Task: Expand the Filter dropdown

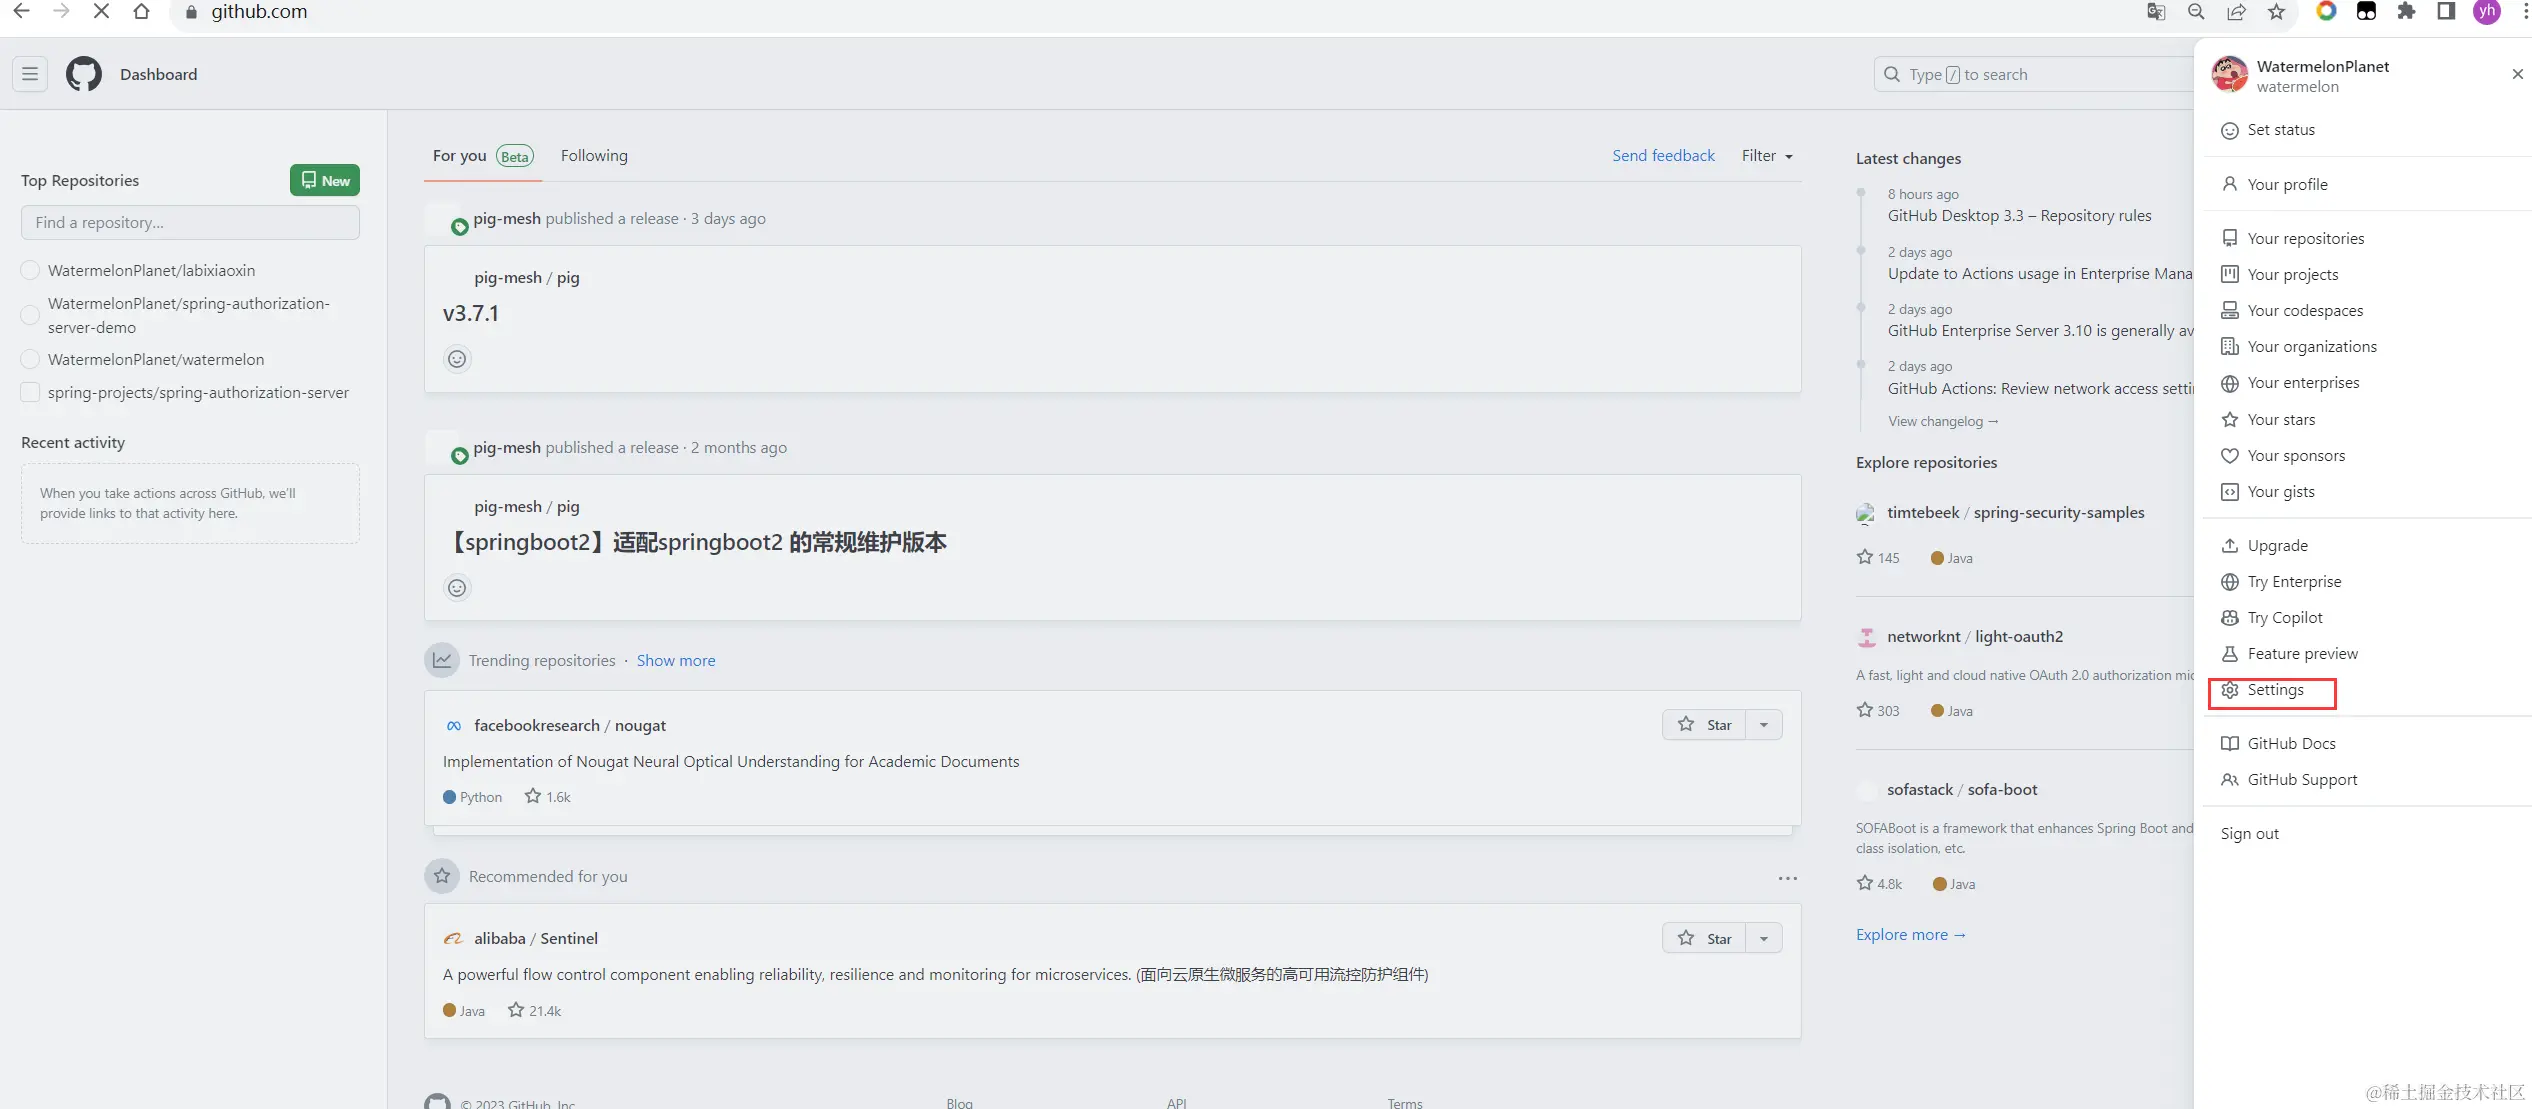Action: [1766, 156]
